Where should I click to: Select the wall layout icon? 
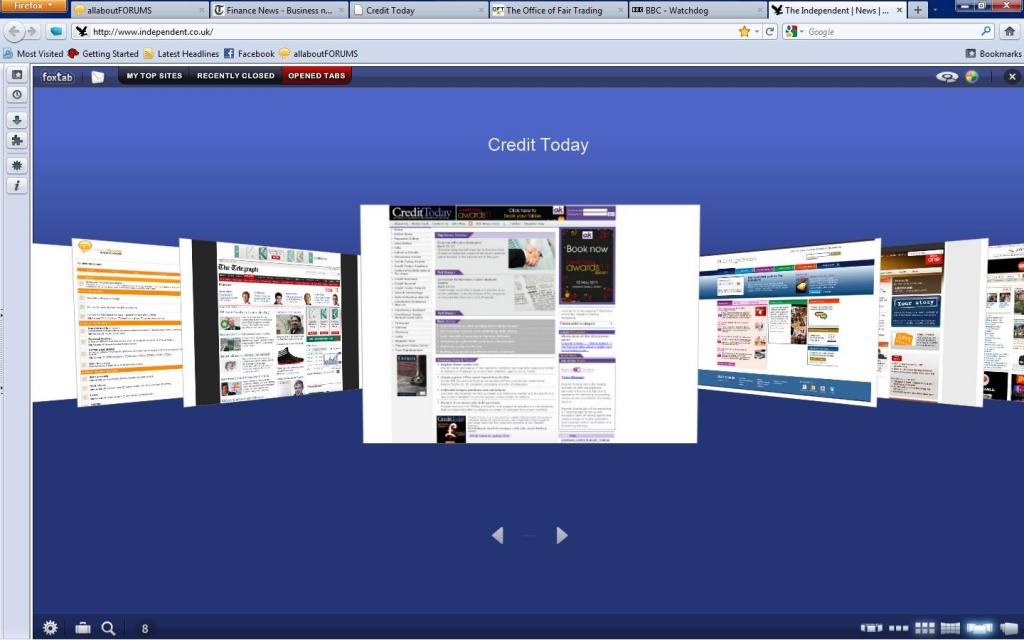(x=950, y=628)
